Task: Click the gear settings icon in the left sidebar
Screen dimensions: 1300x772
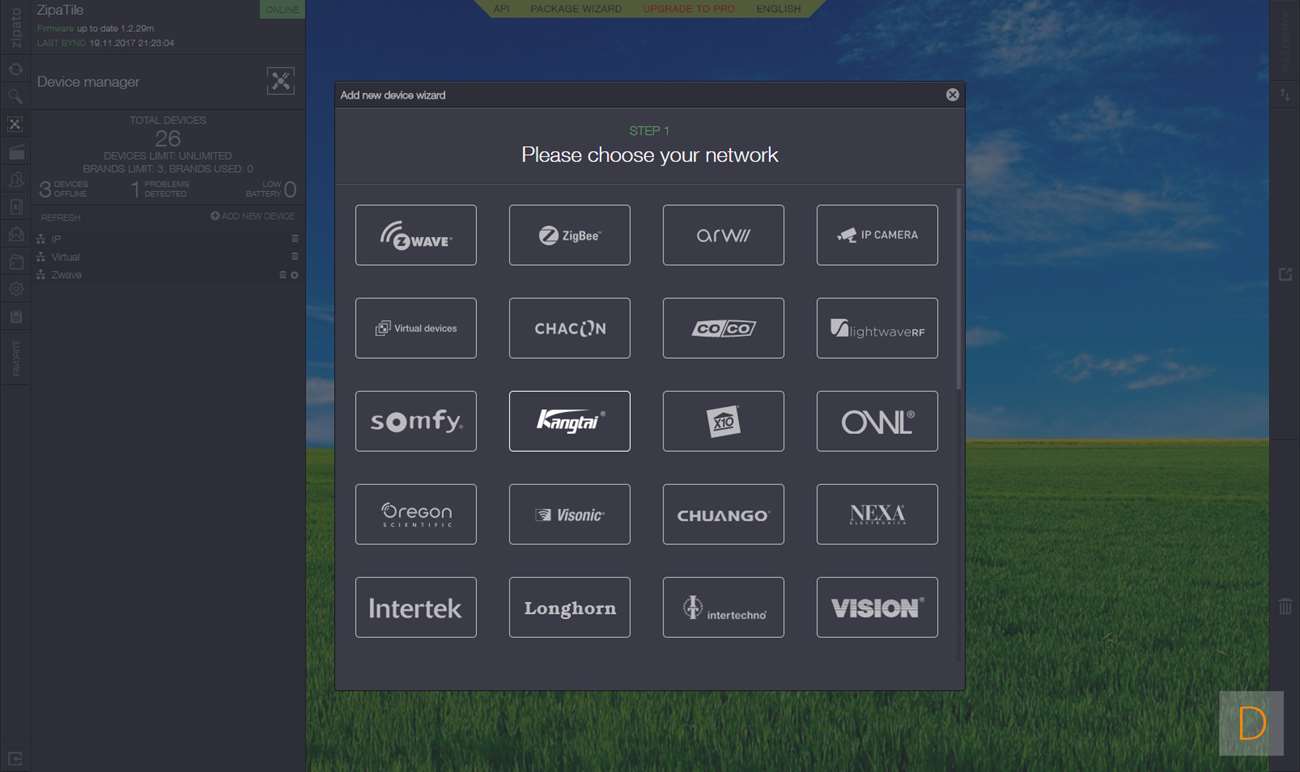Action: pyautogui.click(x=15, y=289)
